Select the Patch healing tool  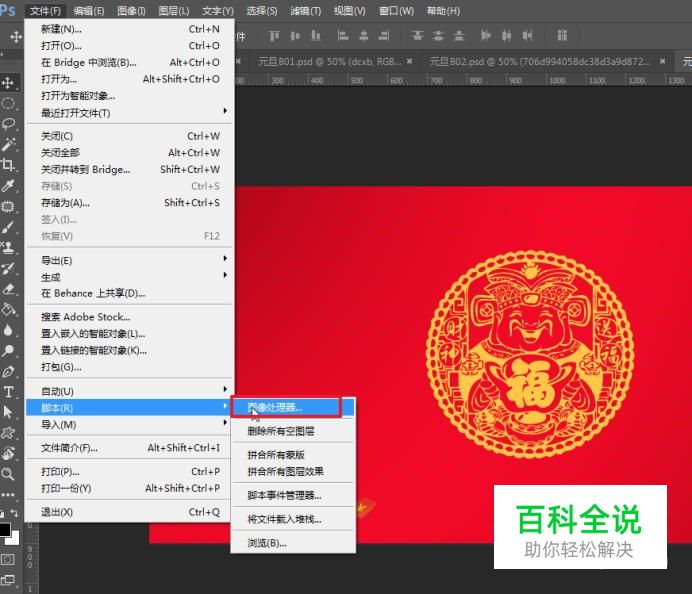[x=8, y=207]
